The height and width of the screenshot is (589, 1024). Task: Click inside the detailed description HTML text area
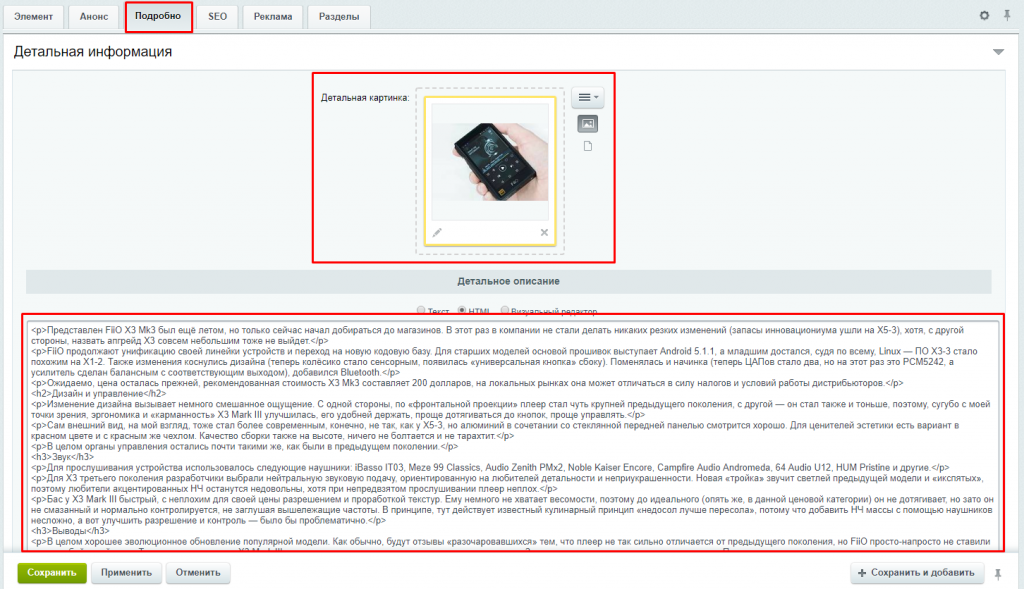[511, 436]
